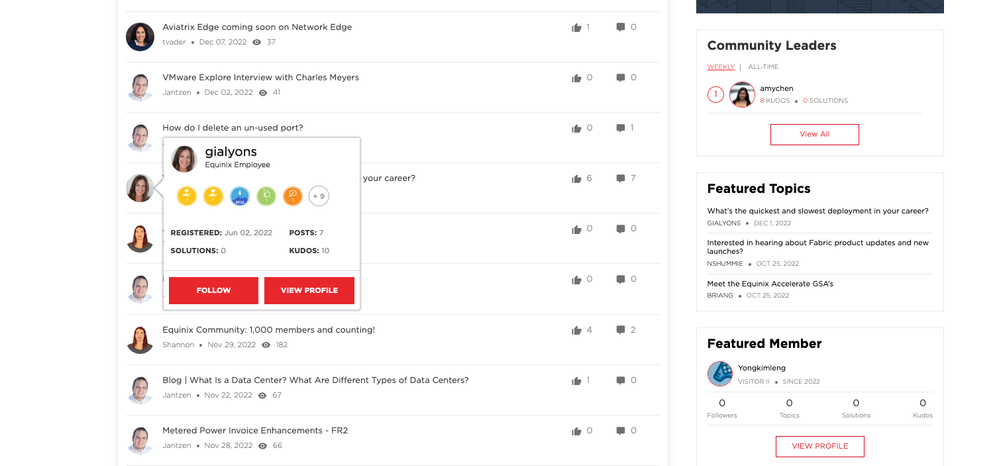The height and width of the screenshot is (466, 999).
Task: Switch Community Leaders to All-Time tab
Action: pos(764,67)
